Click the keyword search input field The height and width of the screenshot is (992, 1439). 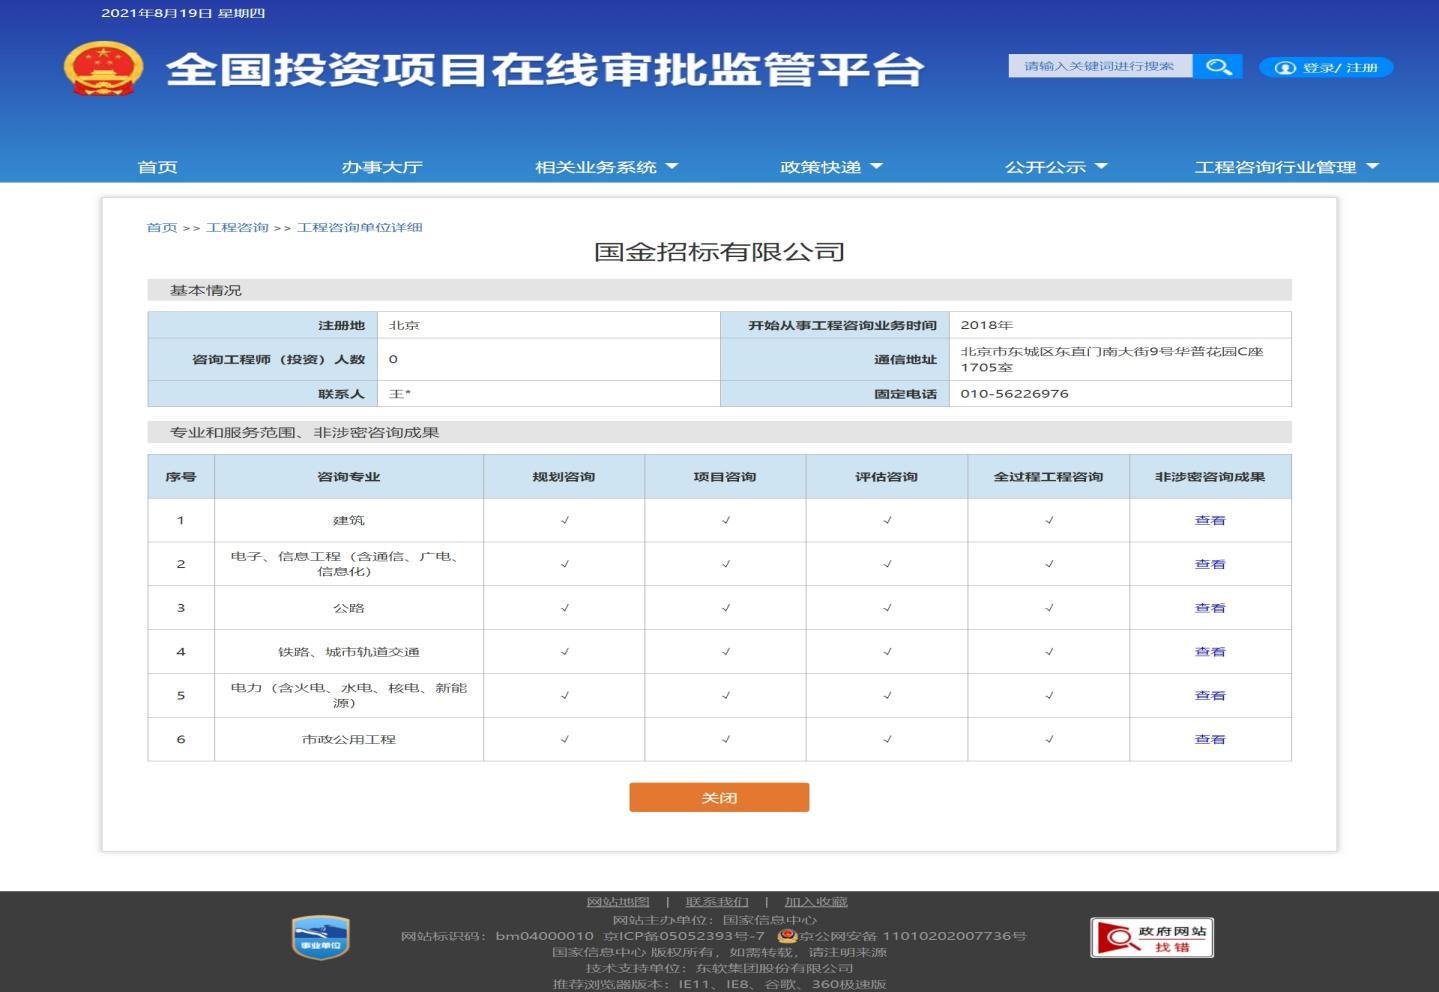pyautogui.click(x=1099, y=66)
